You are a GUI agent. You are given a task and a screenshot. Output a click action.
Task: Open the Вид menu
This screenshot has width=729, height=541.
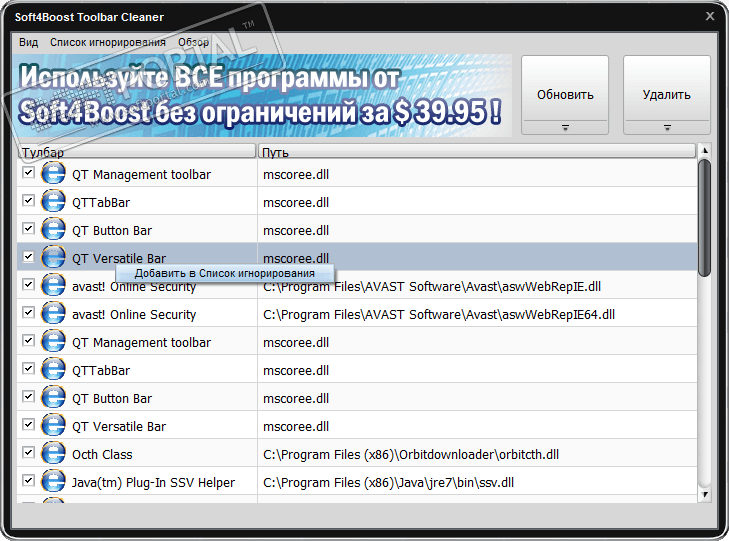28,42
